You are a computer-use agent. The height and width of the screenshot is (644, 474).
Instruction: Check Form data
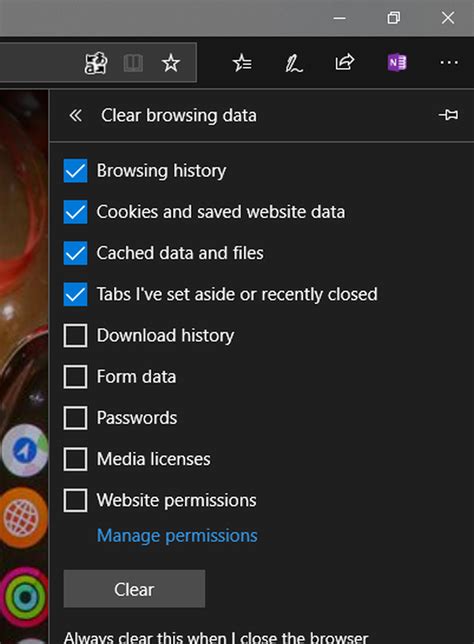tap(75, 377)
